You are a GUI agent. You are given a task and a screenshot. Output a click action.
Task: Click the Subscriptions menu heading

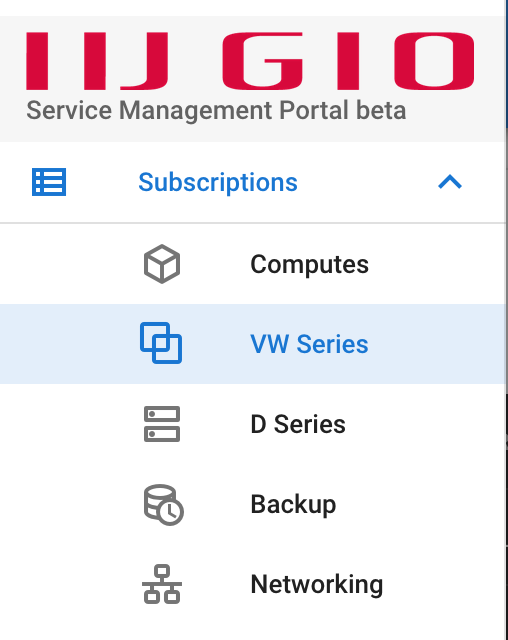coord(218,182)
